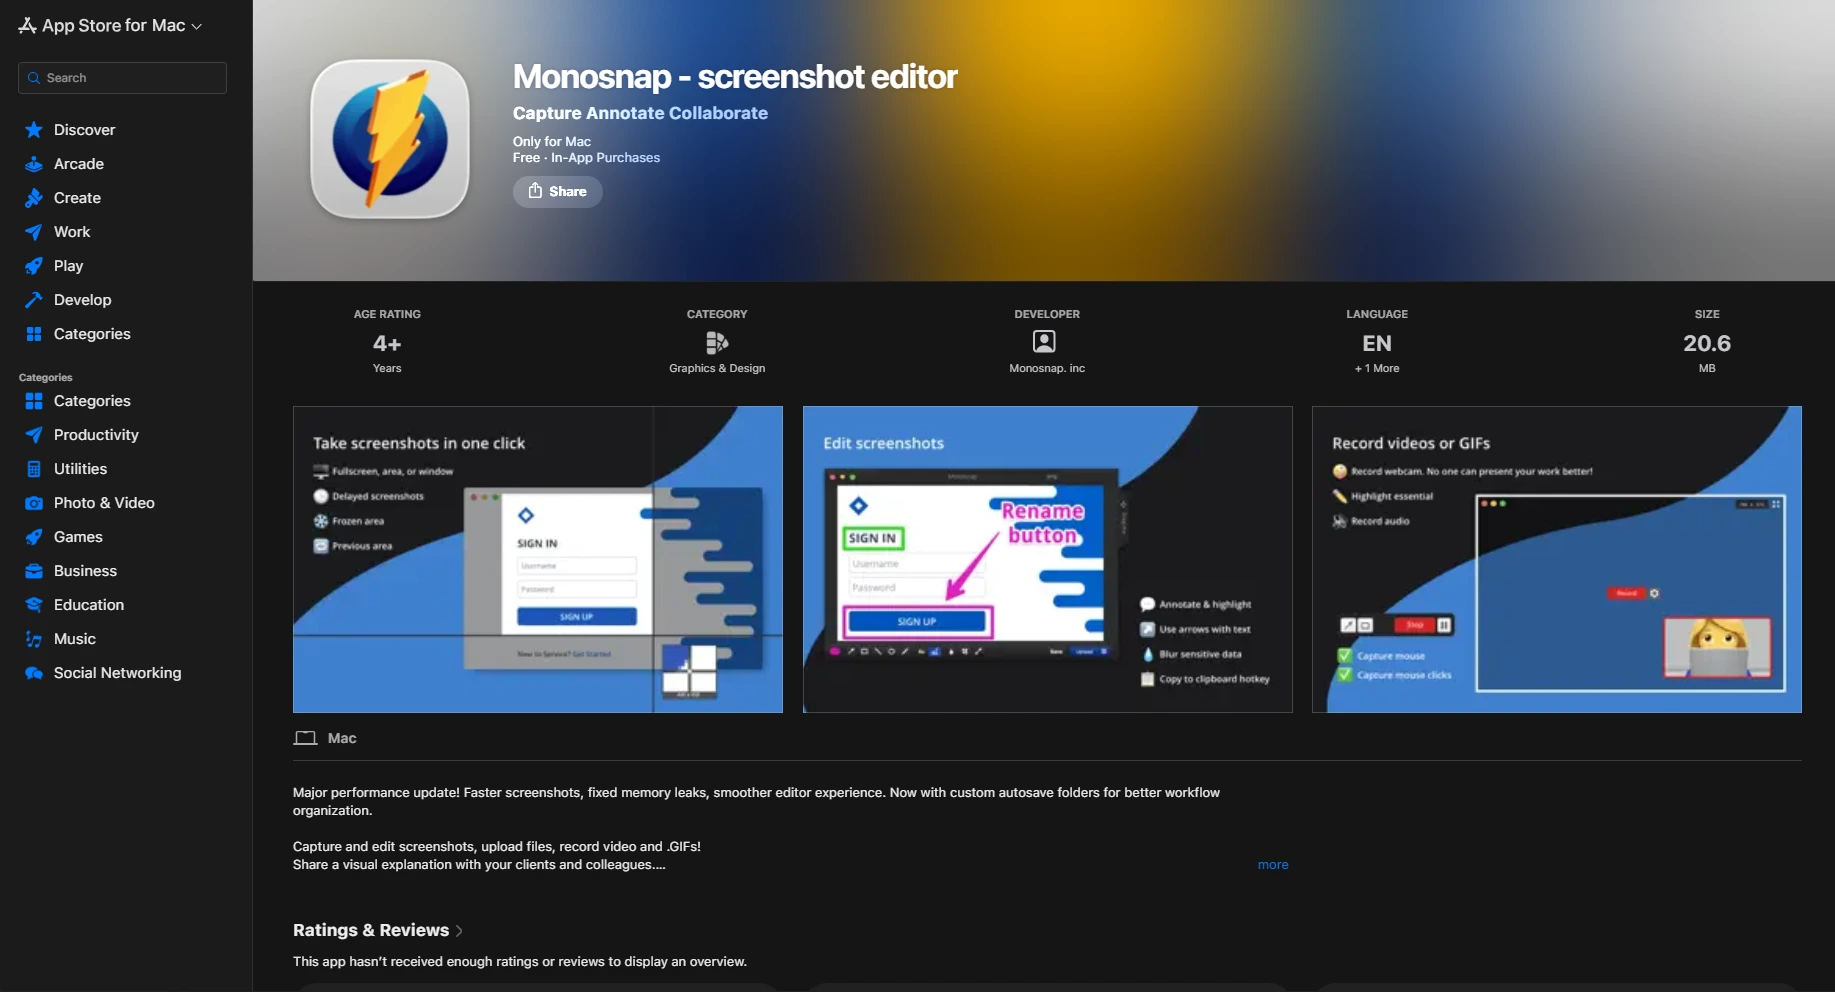Select Arcade in the sidebar
1835x992 pixels.
[x=79, y=164]
